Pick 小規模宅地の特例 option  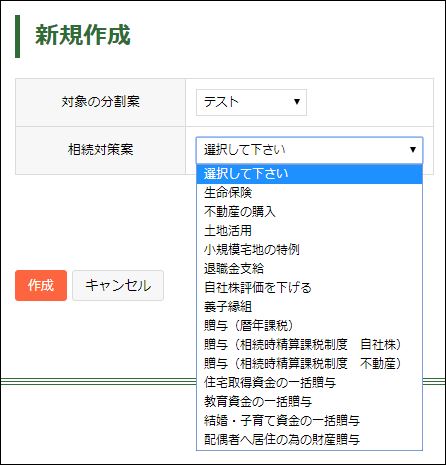click(309, 250)
